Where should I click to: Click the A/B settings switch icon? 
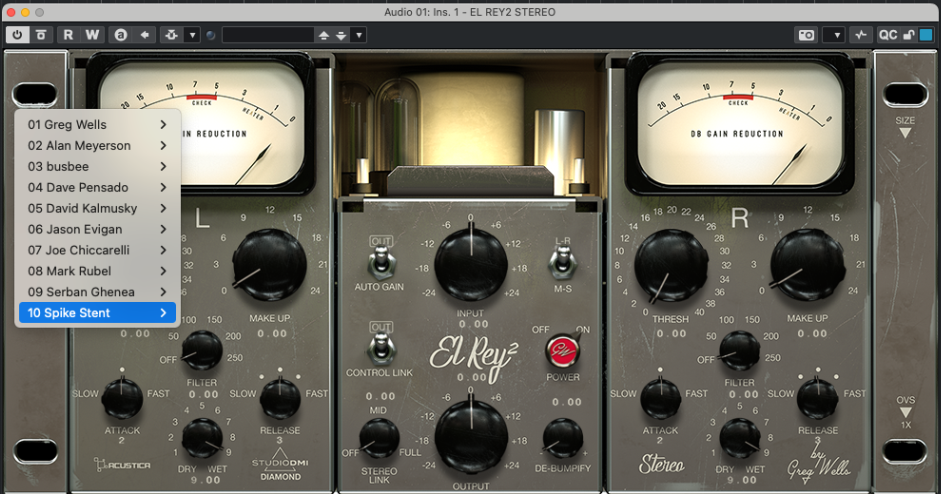click(x=121, y=35)
